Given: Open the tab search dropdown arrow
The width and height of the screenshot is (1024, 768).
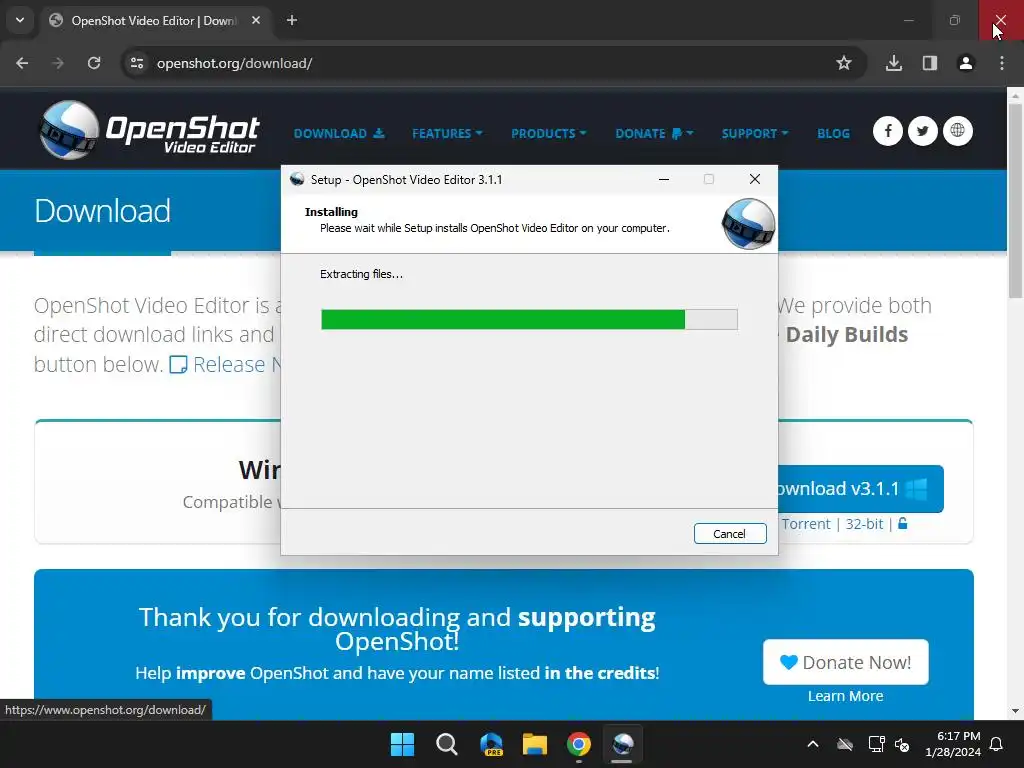Looking at the screenshot, I should (20, 20).
